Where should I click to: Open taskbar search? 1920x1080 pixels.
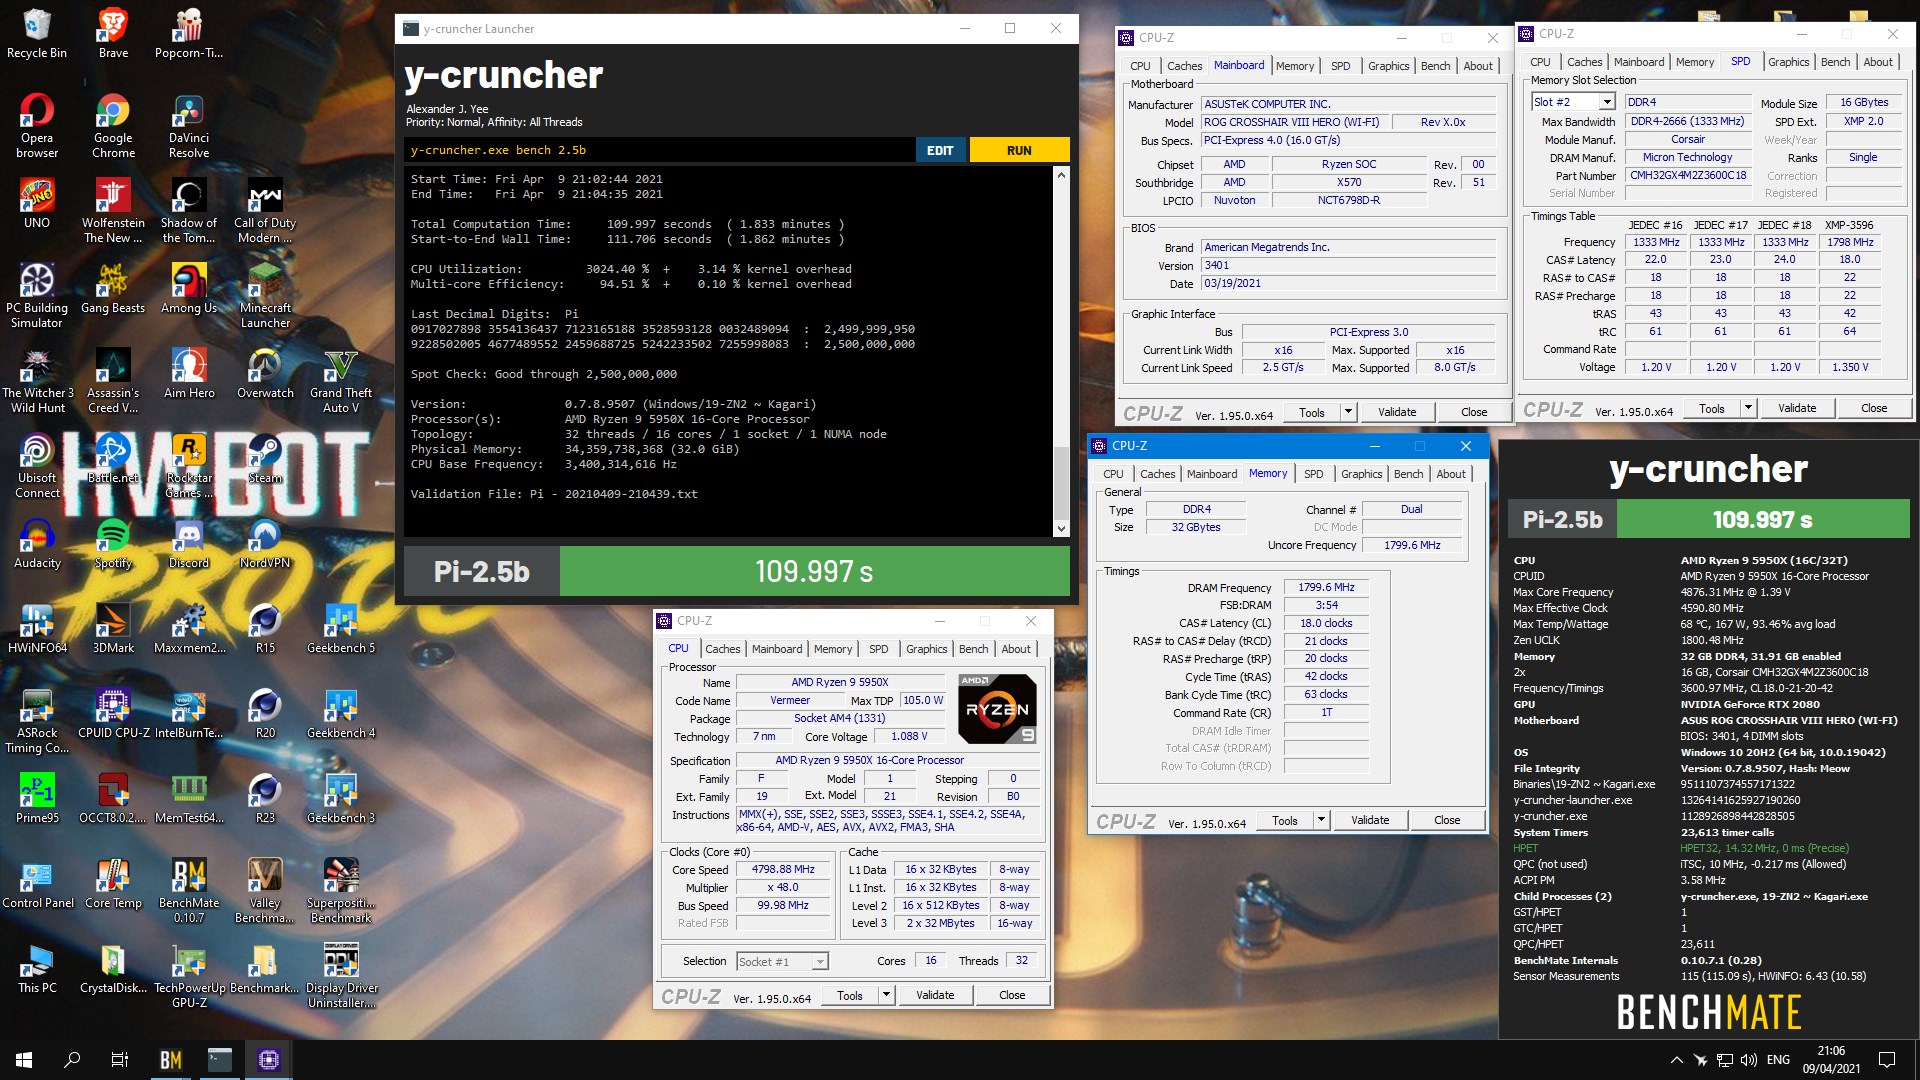tap(72, 1060)
